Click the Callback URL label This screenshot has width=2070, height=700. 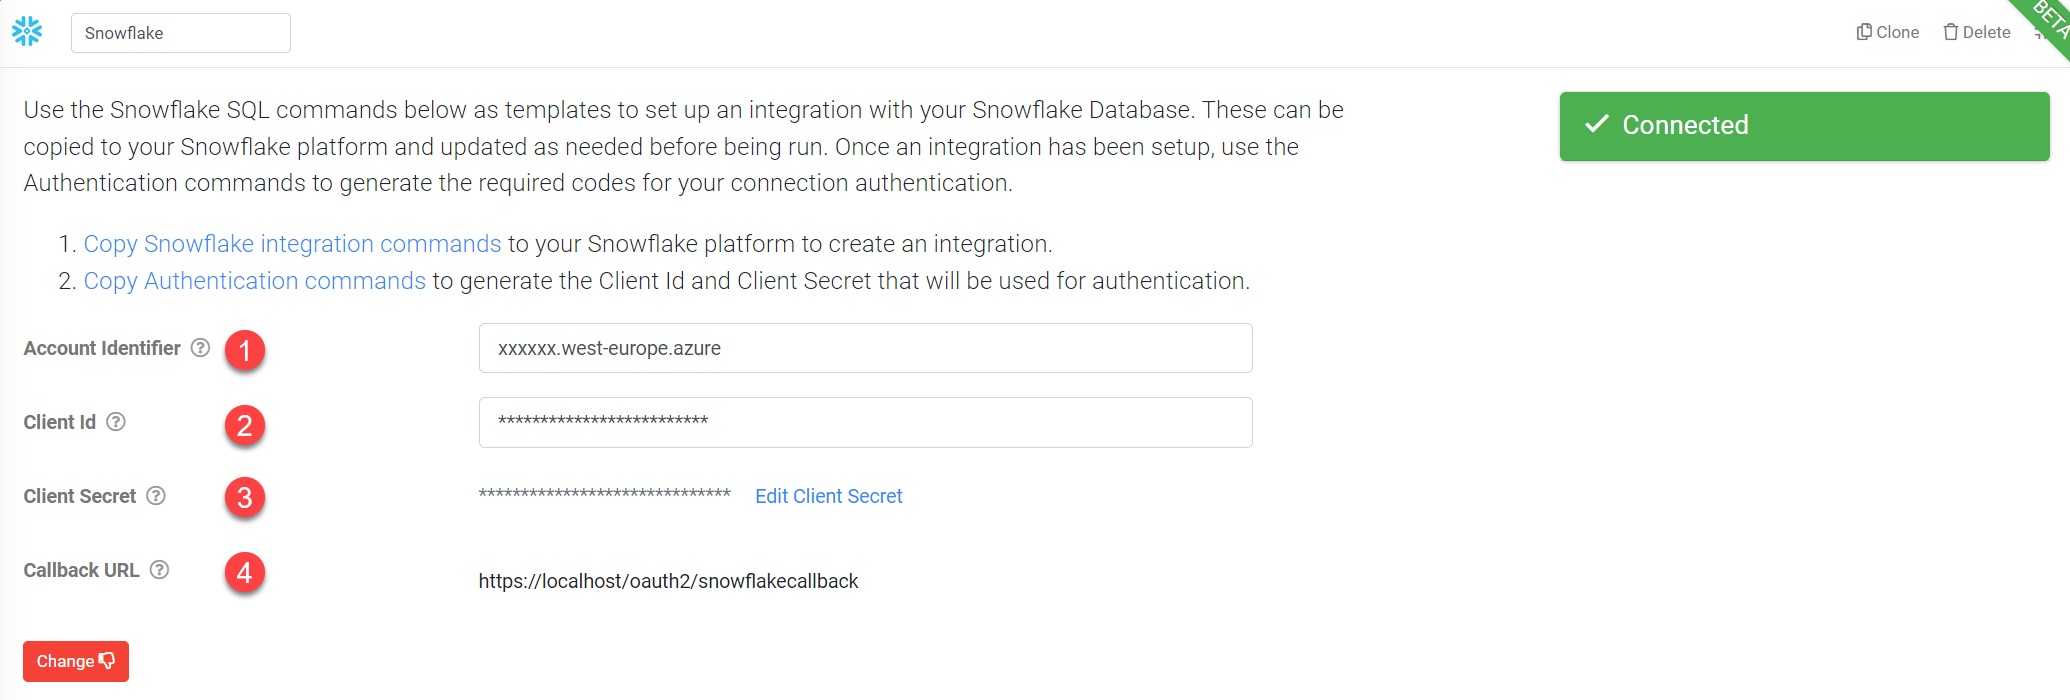point(82,570)
